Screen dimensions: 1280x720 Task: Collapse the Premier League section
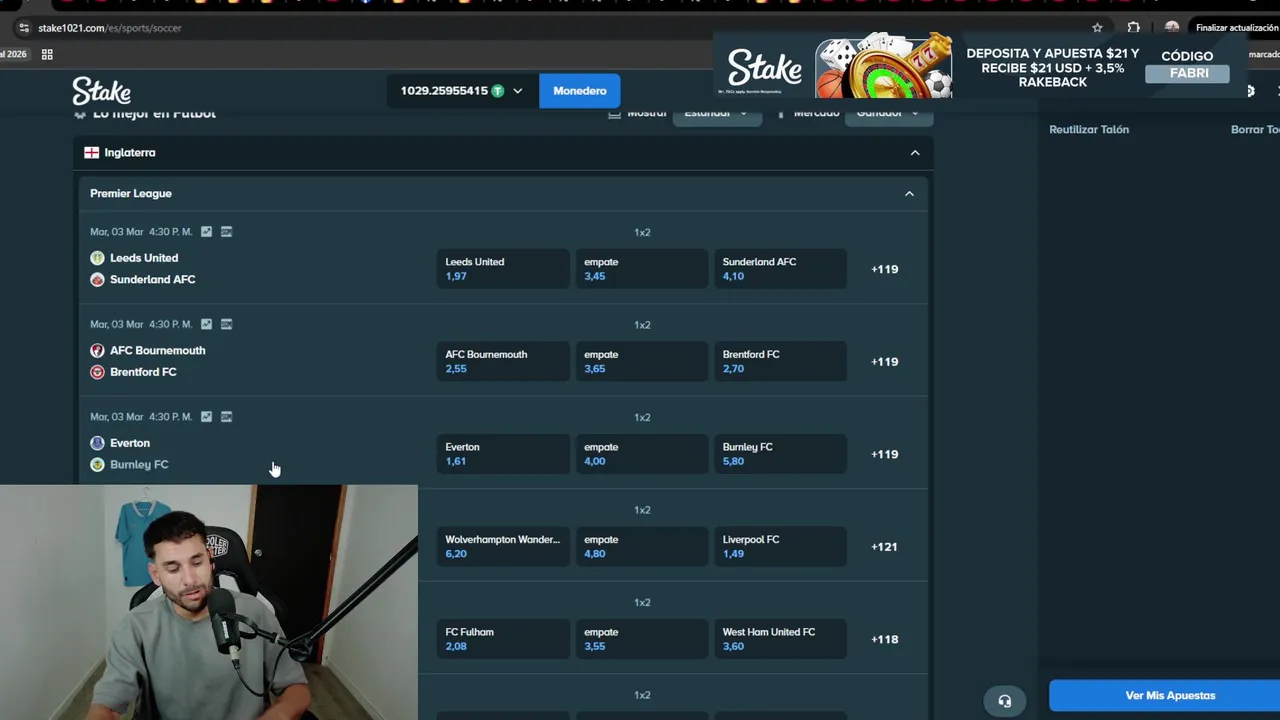(909, 194)
